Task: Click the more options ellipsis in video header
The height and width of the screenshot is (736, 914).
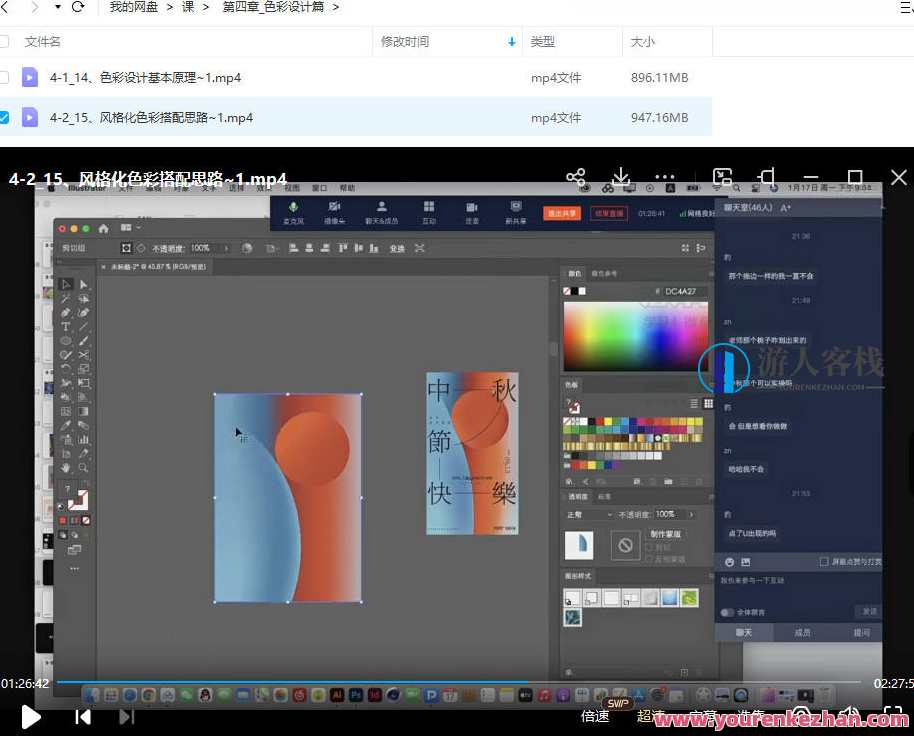Action: 665,178
